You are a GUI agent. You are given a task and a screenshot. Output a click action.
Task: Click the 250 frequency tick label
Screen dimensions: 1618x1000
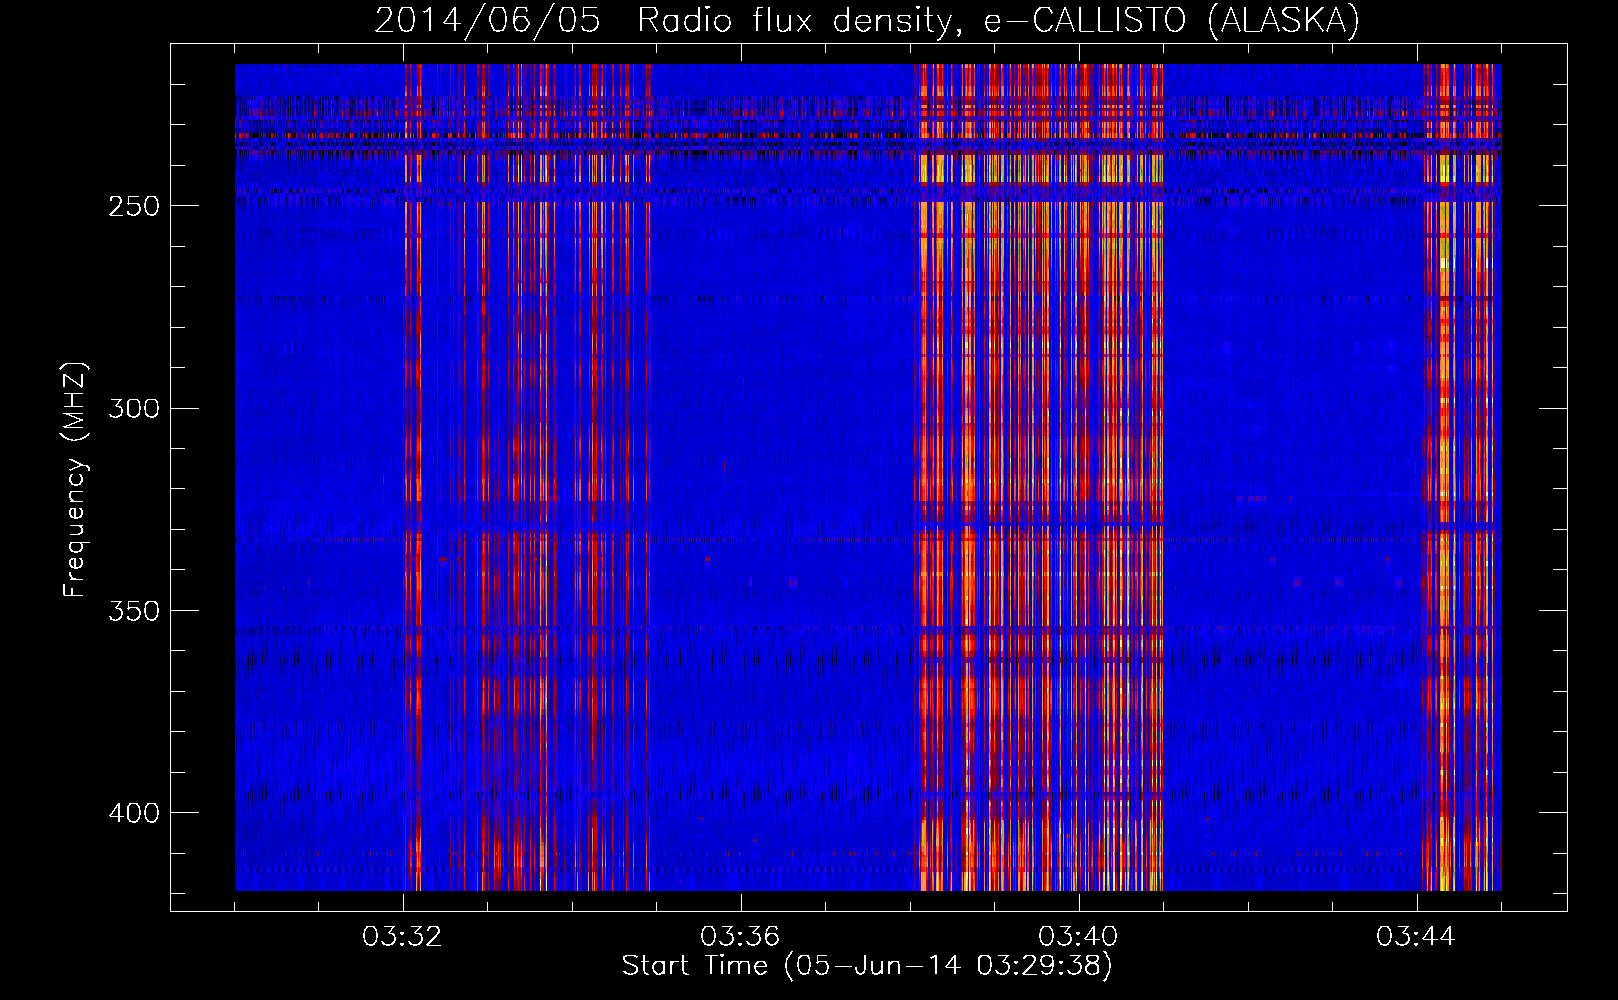[134, 206]
